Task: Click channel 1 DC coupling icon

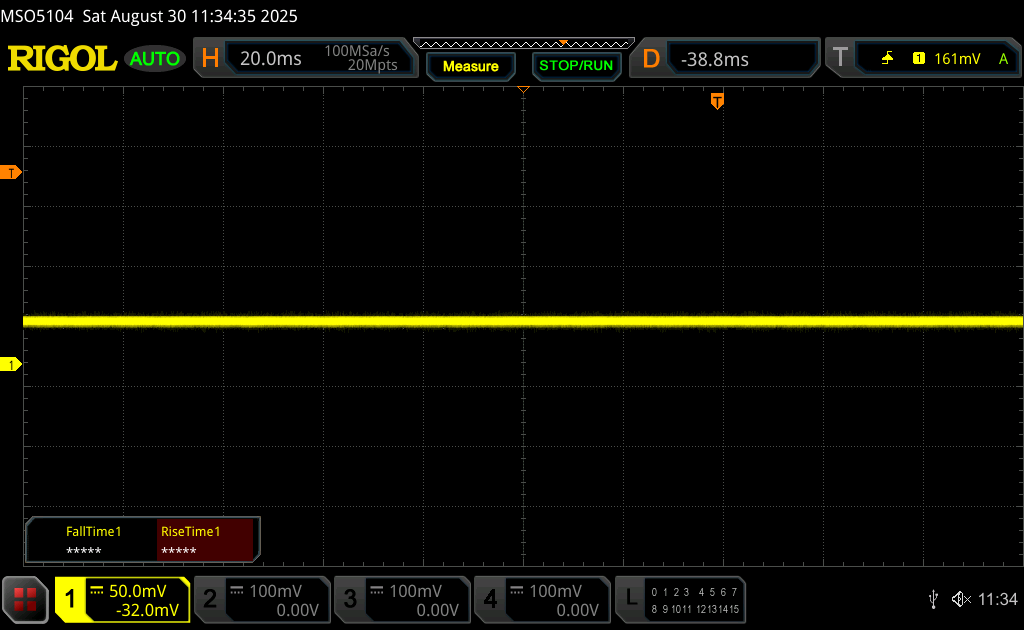Action: 97,591
